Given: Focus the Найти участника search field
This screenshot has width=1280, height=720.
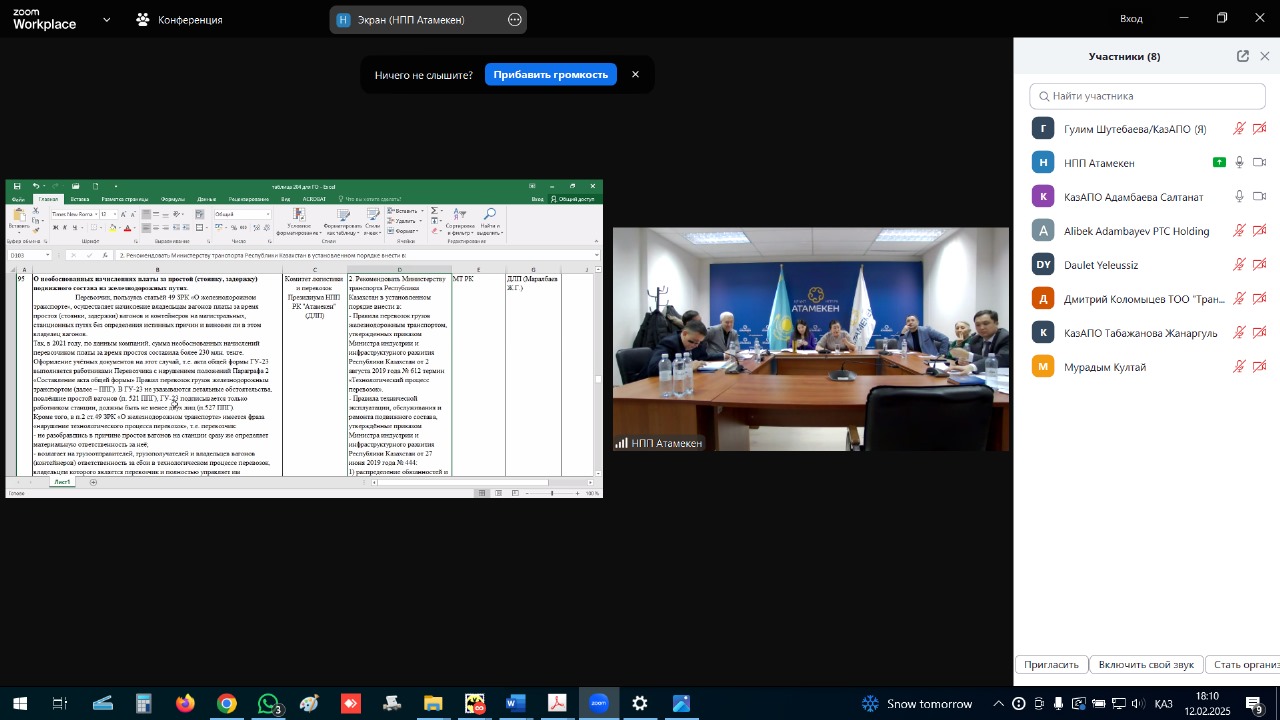Looking at the screenshot, I should 1147,96.
